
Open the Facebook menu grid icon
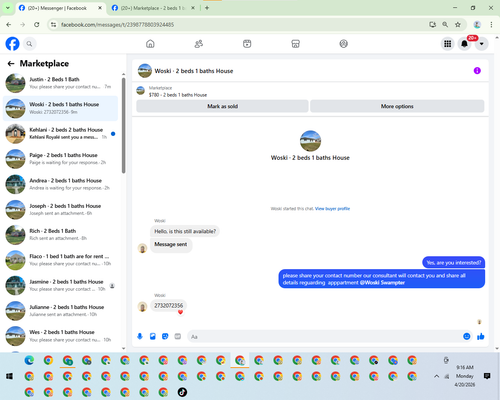pyautogui.click(x=448, y=44)
